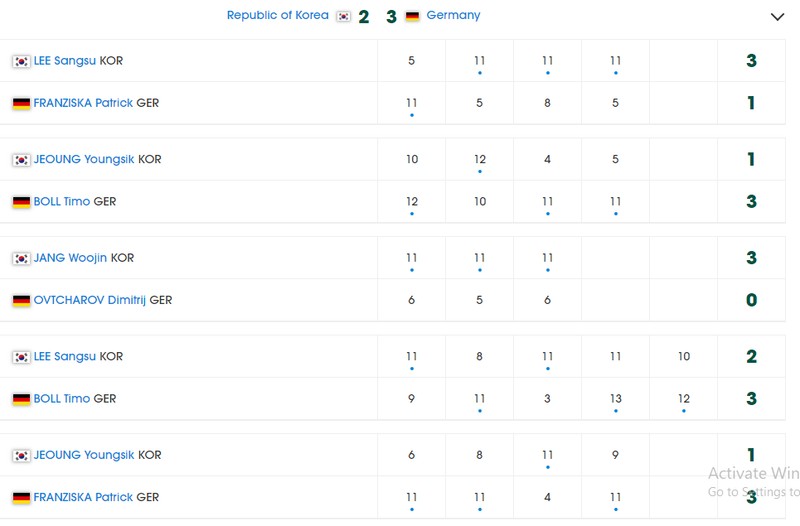Click Korean flag beside last JEOUNG Youngsik
Screen dimensions: 800x526
pos(21,456)
